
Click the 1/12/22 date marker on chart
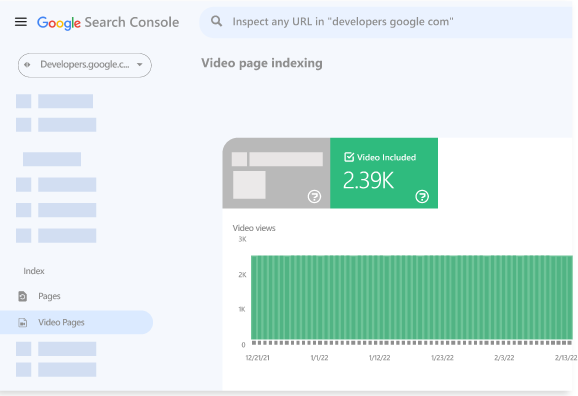click(x=379, y=358)
